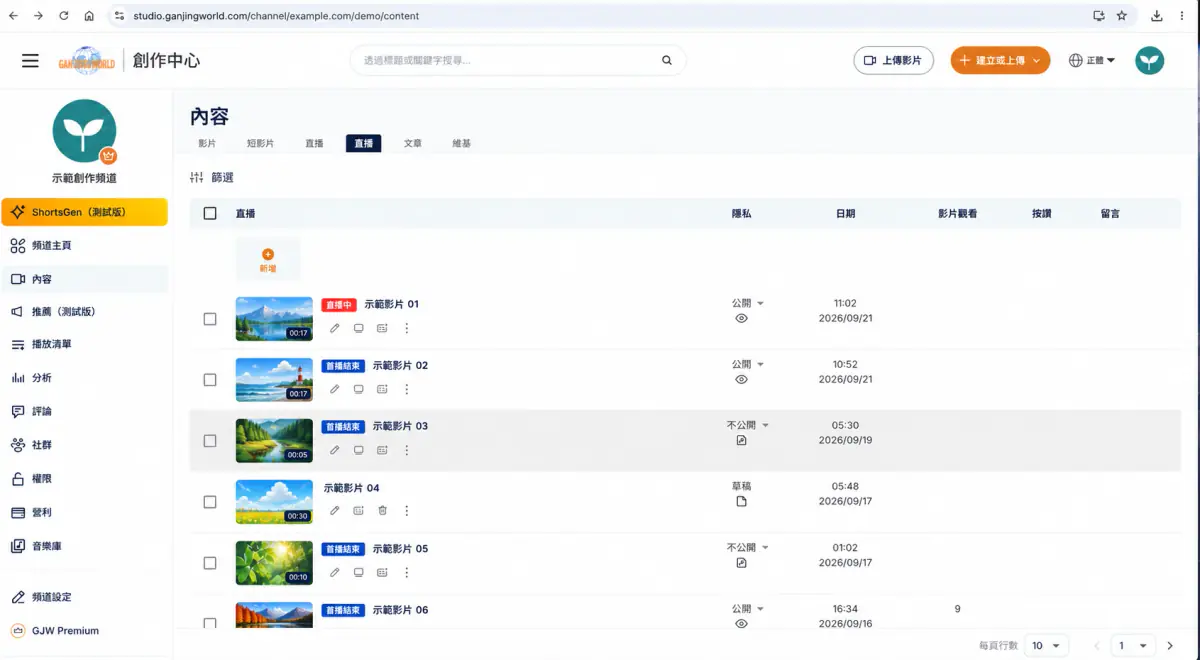1200x660 pixels.
Task: Open the 篩選 filter control
Action: pos(212,177)
